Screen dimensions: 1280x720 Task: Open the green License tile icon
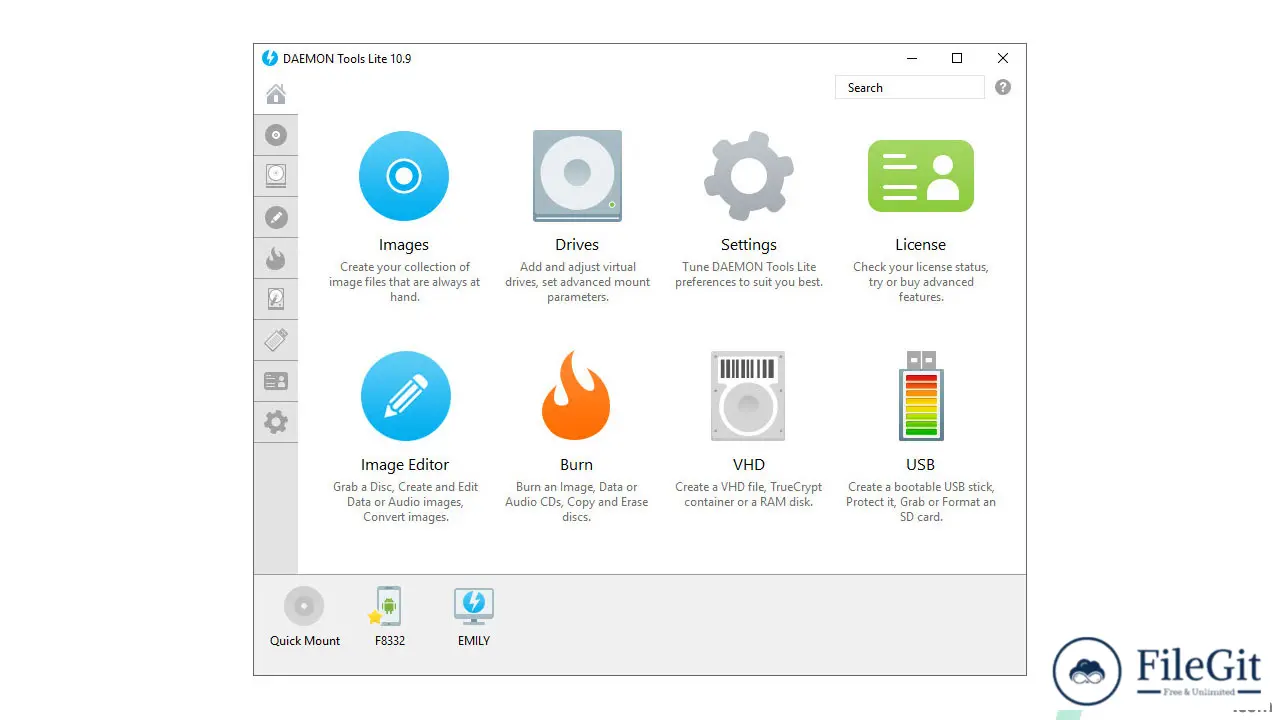pos(921,176)
